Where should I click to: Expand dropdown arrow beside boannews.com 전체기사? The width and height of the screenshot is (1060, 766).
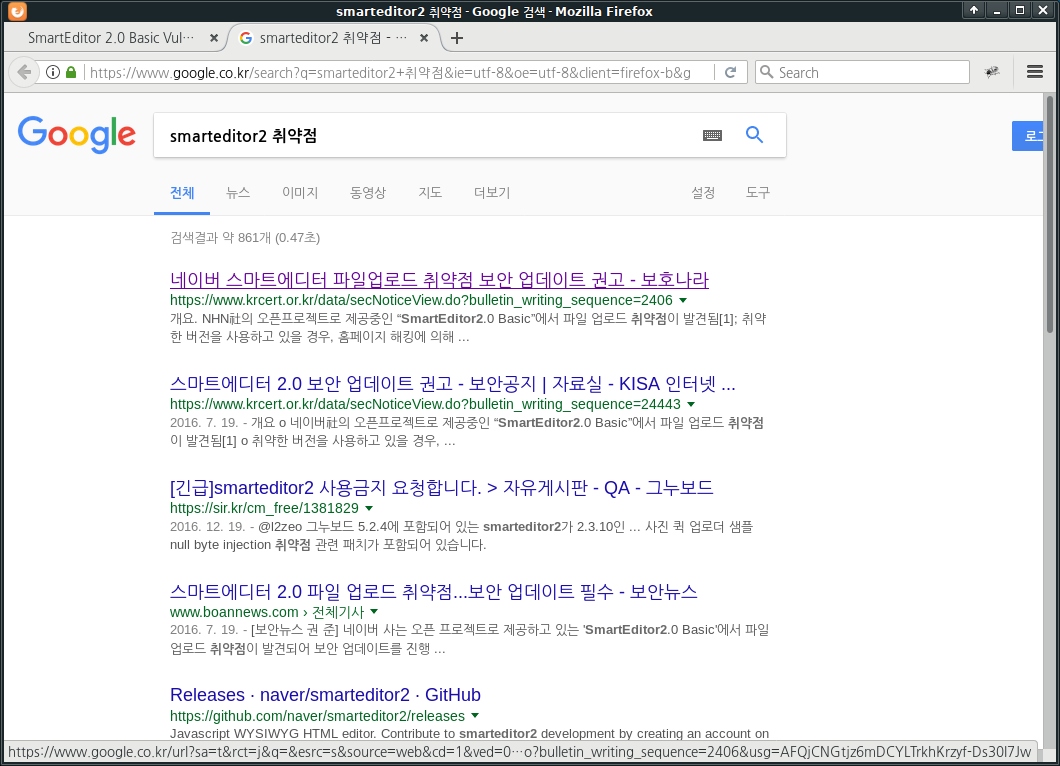[x=374, y=612]
